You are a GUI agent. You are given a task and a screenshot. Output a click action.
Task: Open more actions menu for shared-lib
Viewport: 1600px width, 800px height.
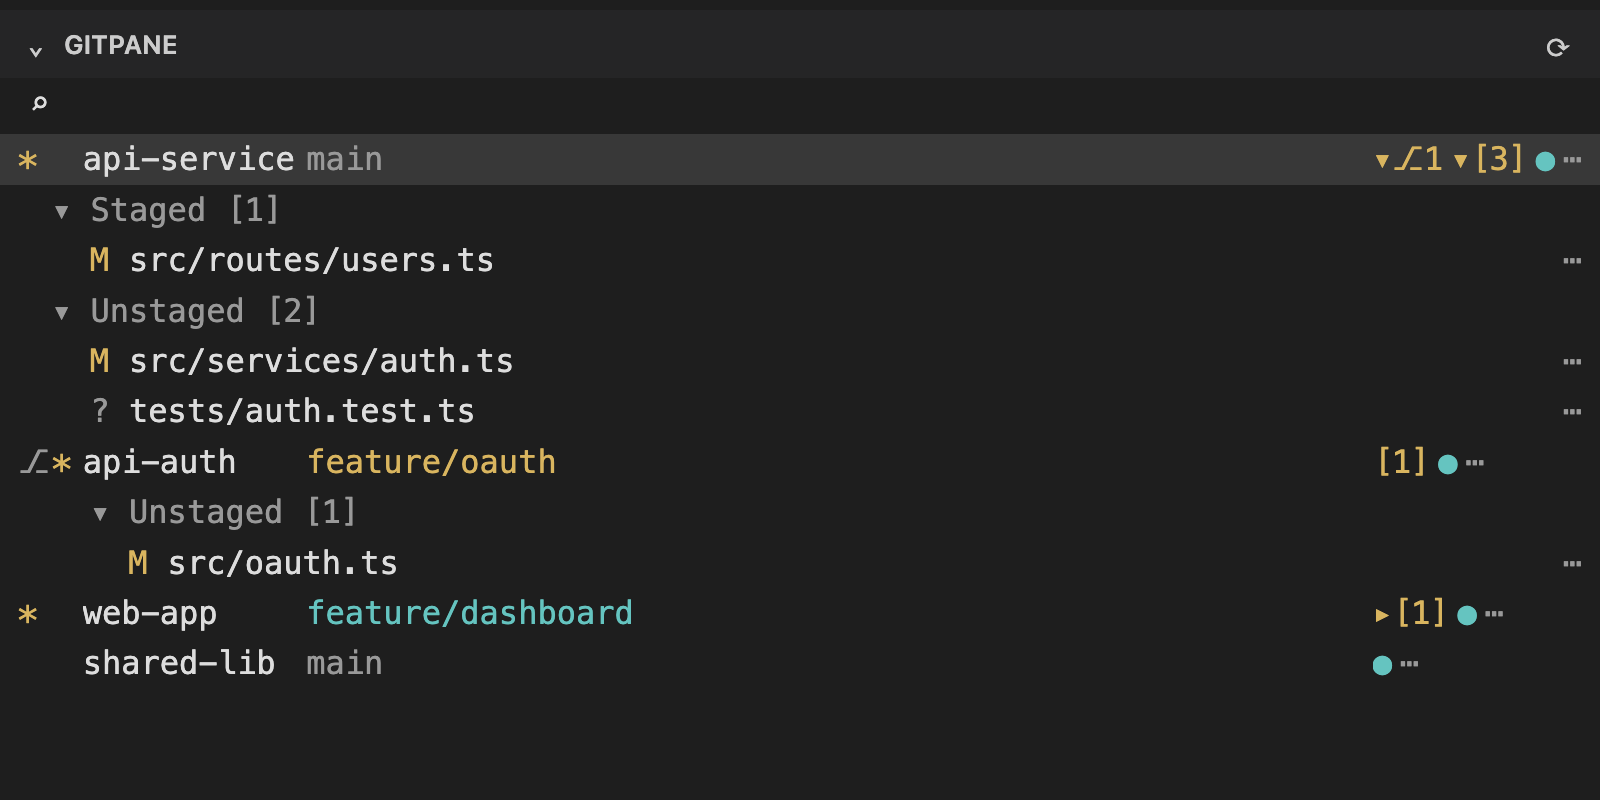1410,664
